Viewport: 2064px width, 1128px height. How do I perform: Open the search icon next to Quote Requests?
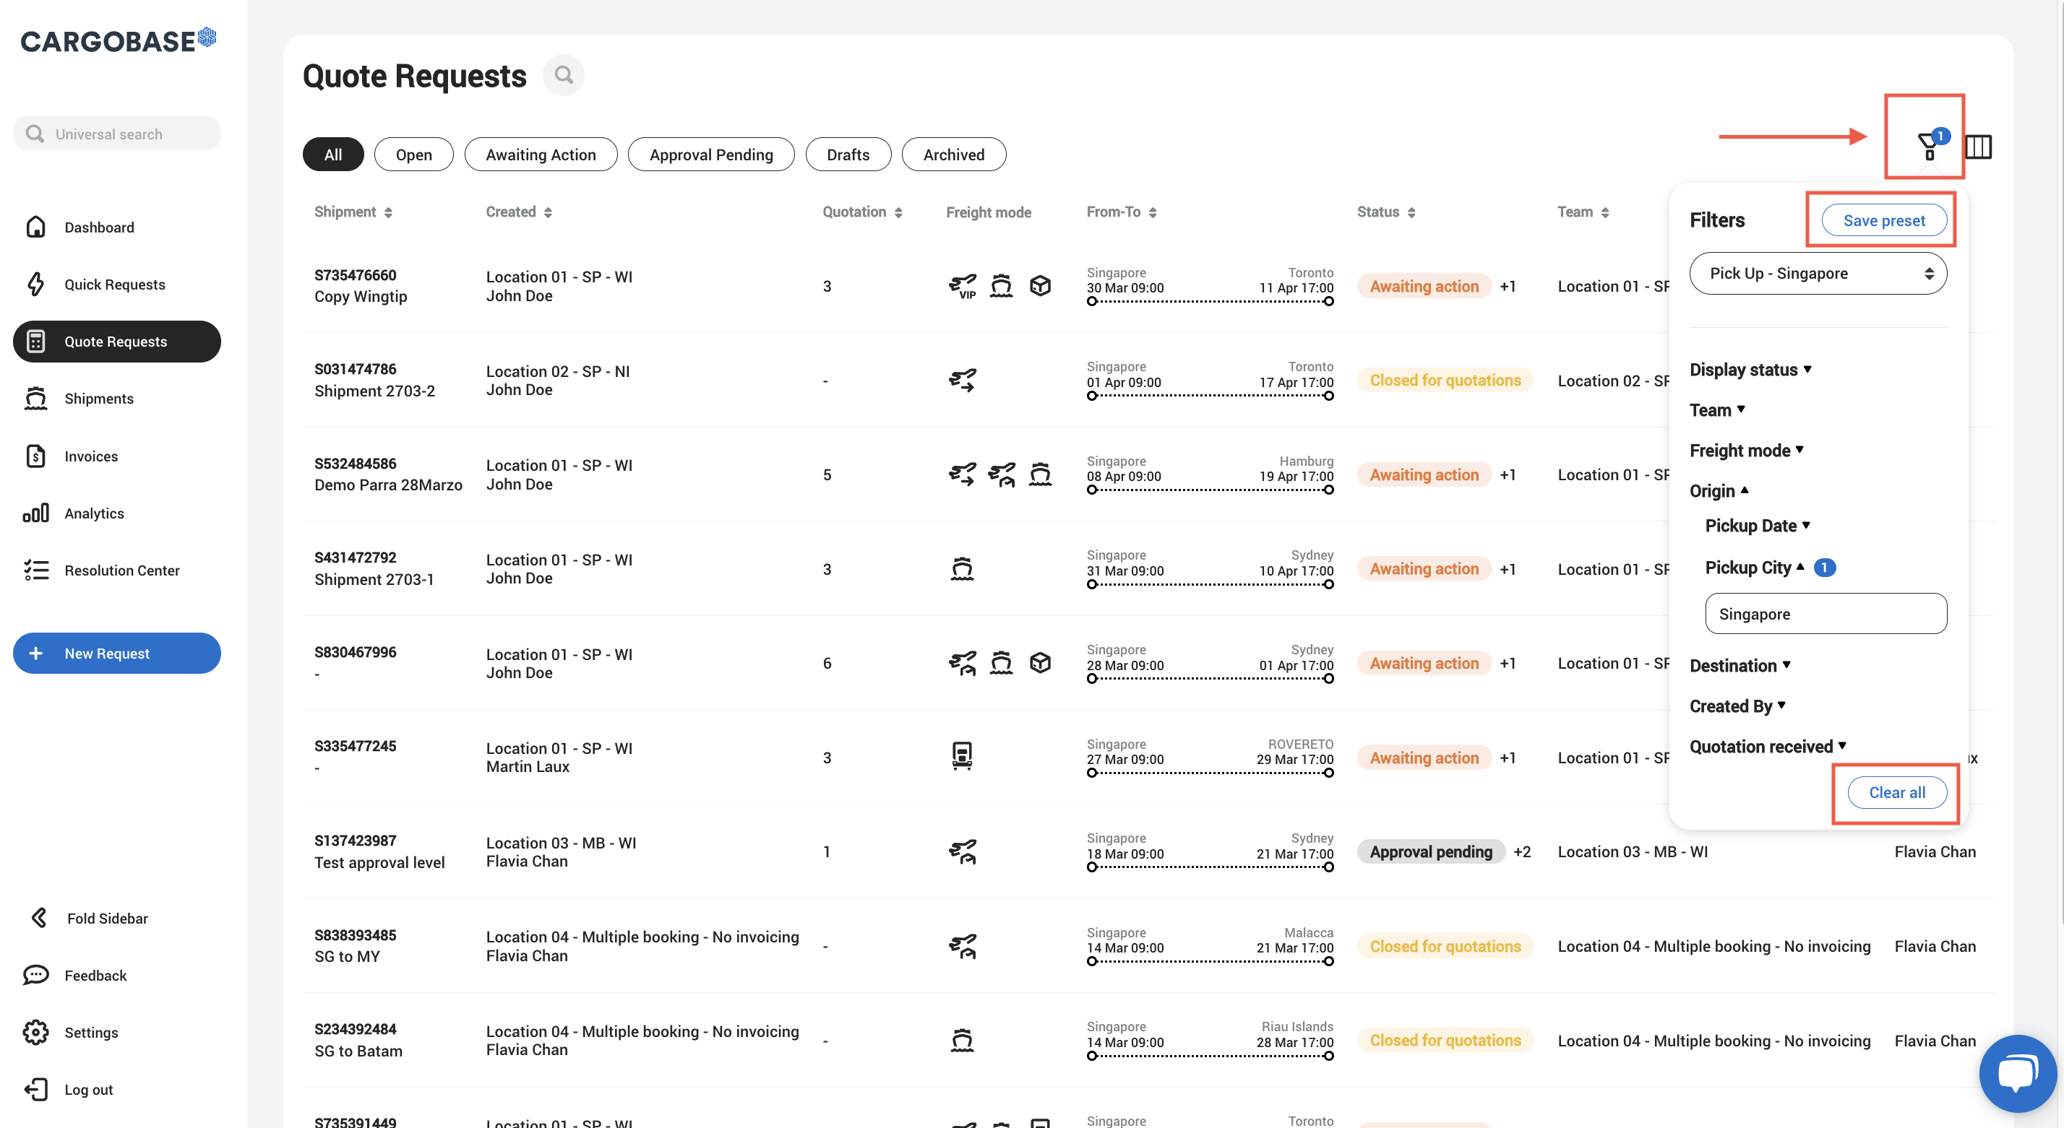563,74
